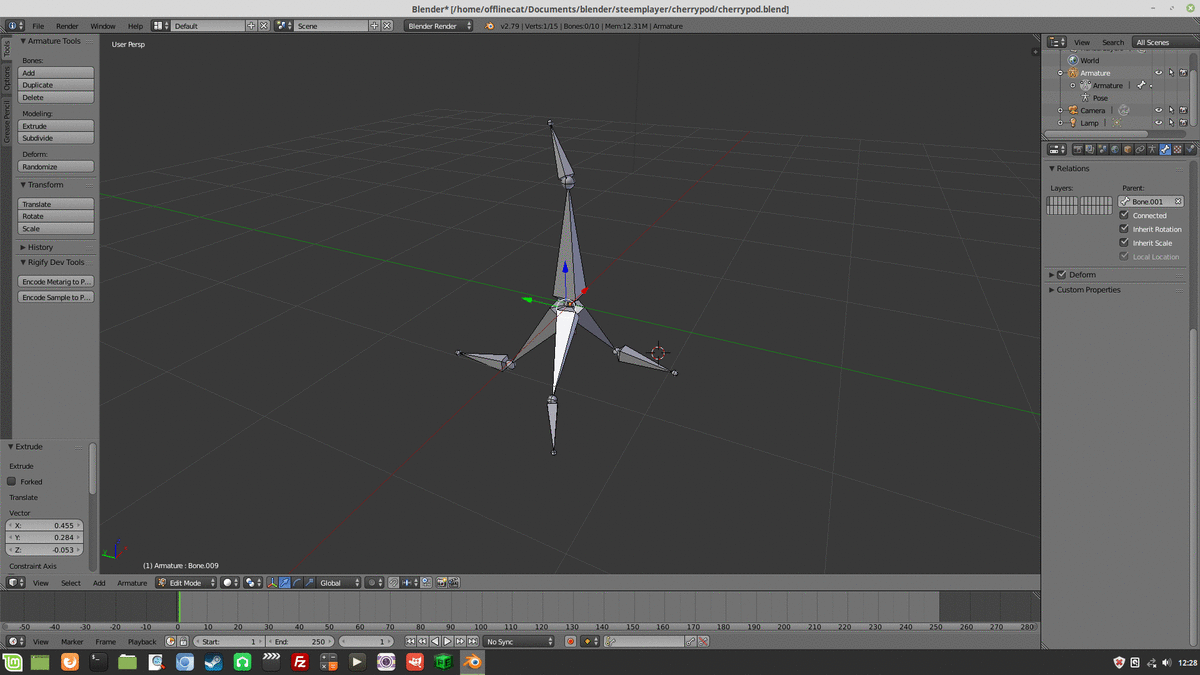Click the End frame field
This screenshot has height=675, width=1200.
point(301,641)
